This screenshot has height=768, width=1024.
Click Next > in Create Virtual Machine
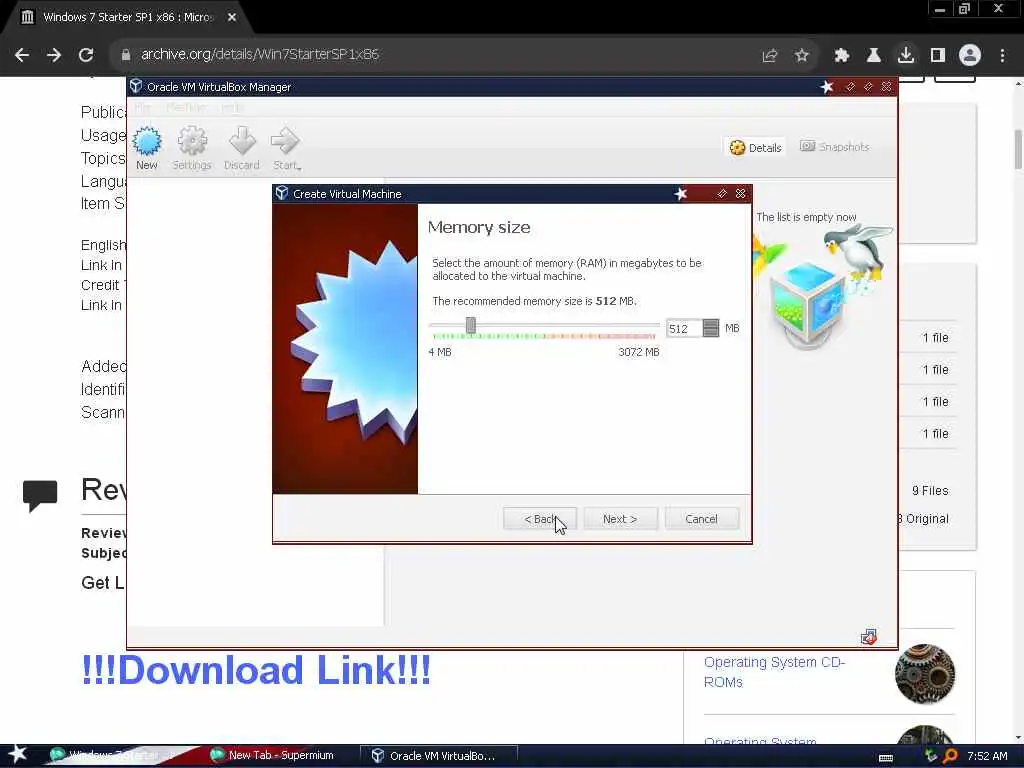coord(620,519)
